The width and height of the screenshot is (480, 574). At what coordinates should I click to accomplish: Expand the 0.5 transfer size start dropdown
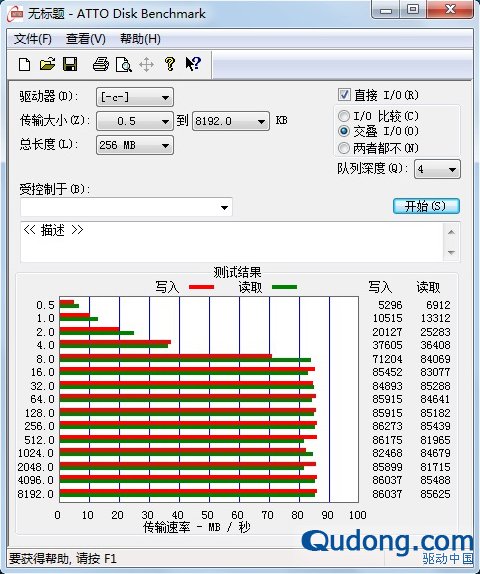pos(135,121)
